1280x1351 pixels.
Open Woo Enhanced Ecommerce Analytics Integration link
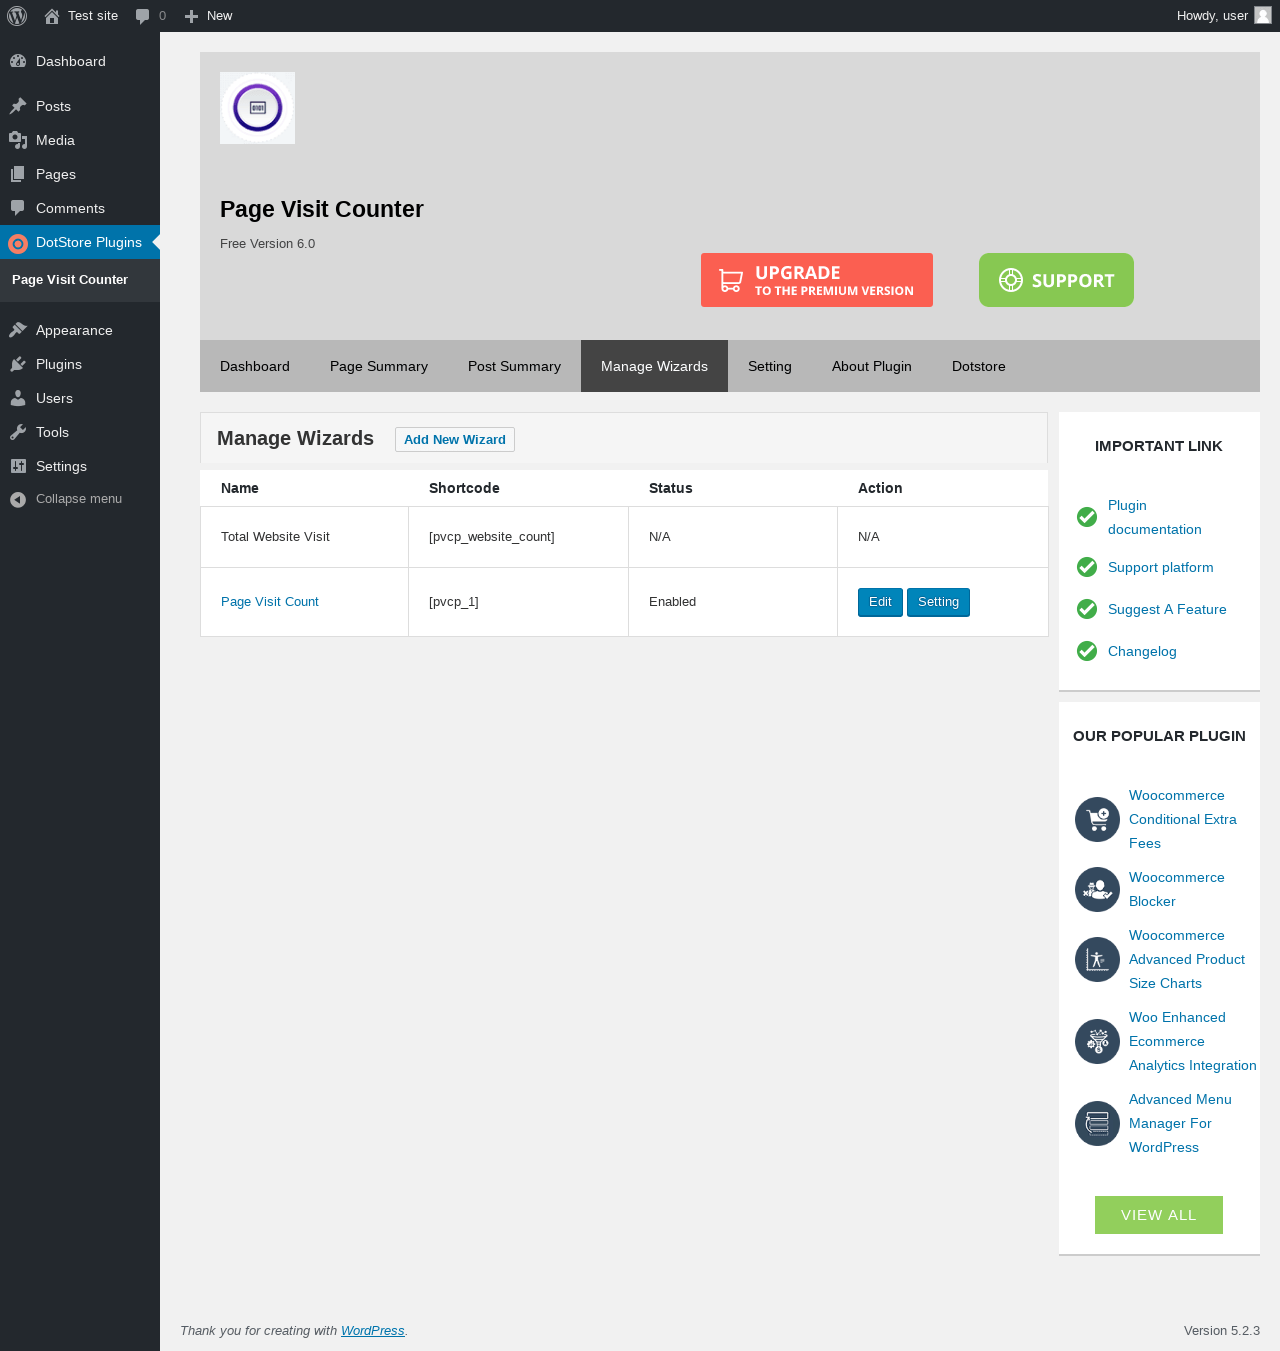(1193, 1041)
